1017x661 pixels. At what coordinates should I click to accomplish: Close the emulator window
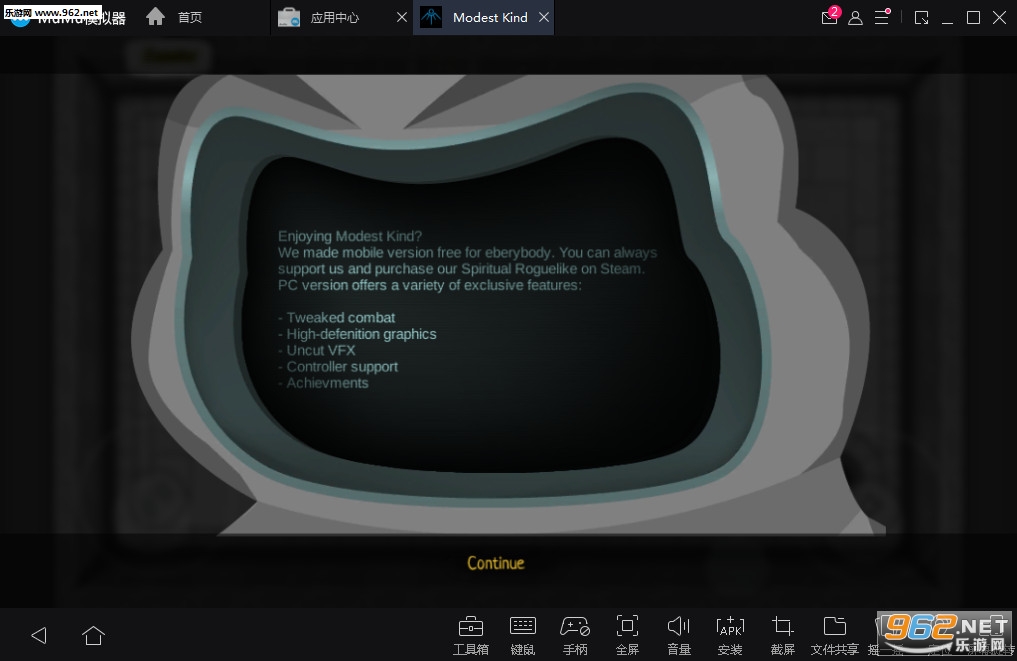click(x=999, y=18)
